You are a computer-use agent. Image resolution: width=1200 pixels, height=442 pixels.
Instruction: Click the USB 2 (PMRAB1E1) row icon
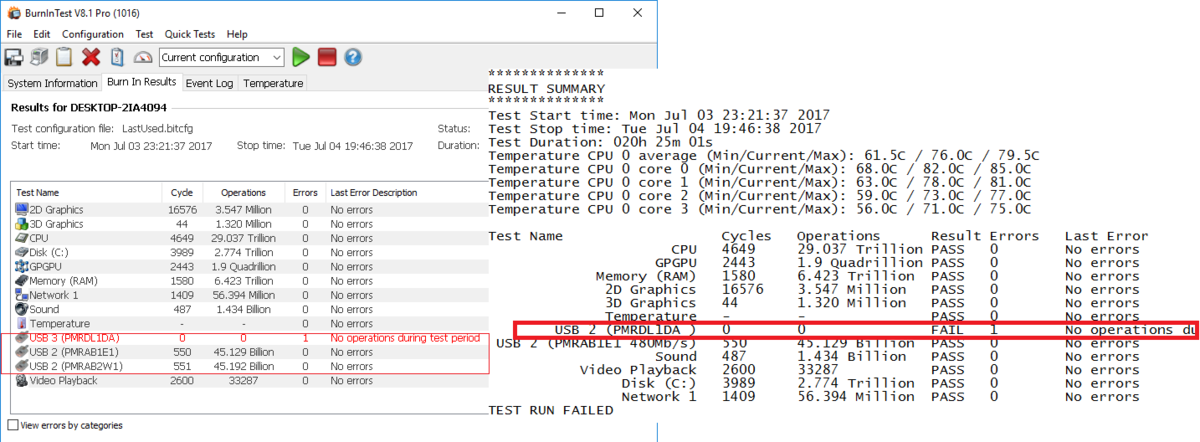[21, 353]
